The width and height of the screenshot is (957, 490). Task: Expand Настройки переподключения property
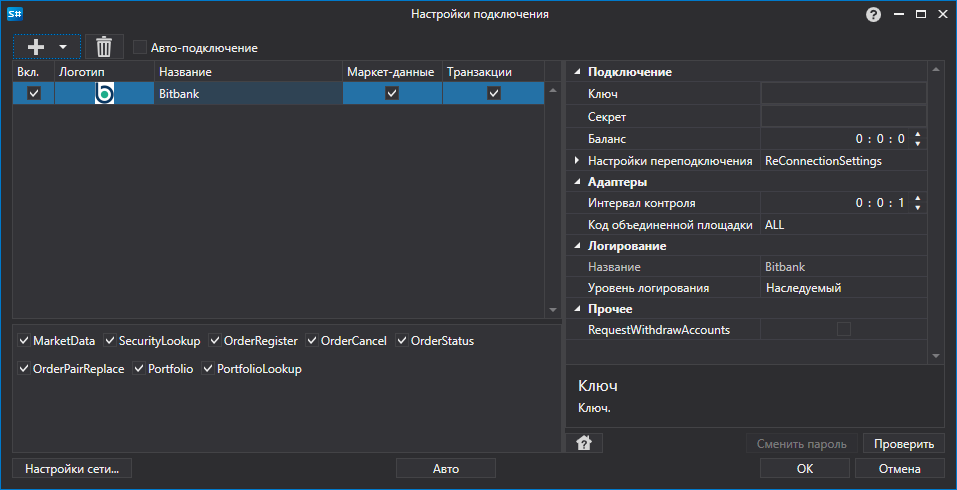click(x=577, y=160)
